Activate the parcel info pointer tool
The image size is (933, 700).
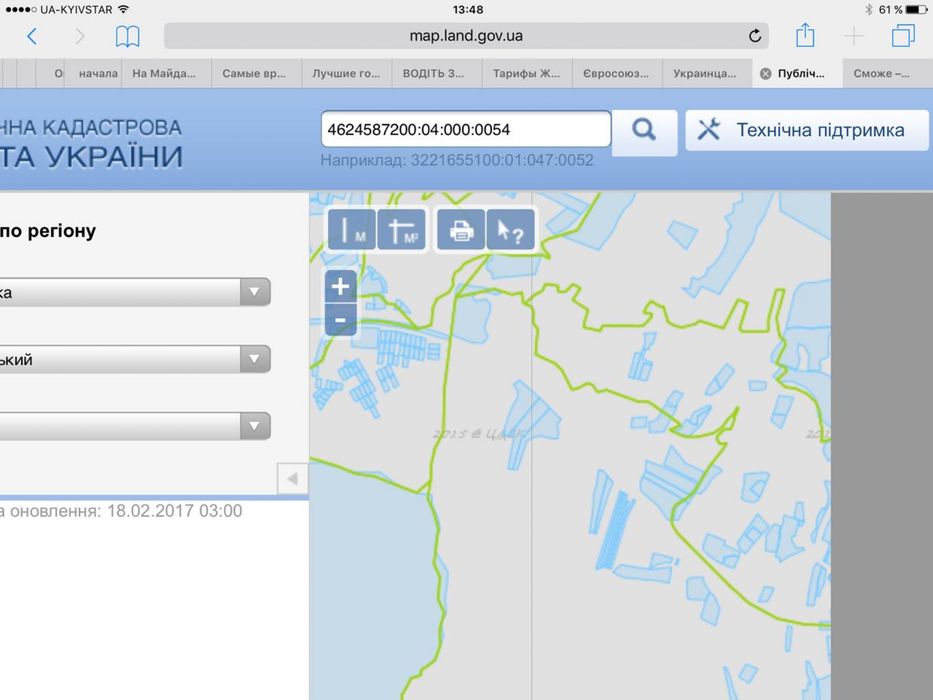click(x=511, y=230)
